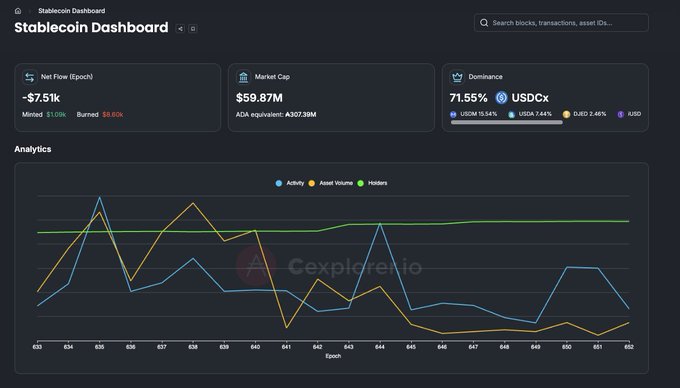Toggle the Asset Volume legend entry
Image resolution: width=680 pixels, height=388 pixels.
click(330, 183)
